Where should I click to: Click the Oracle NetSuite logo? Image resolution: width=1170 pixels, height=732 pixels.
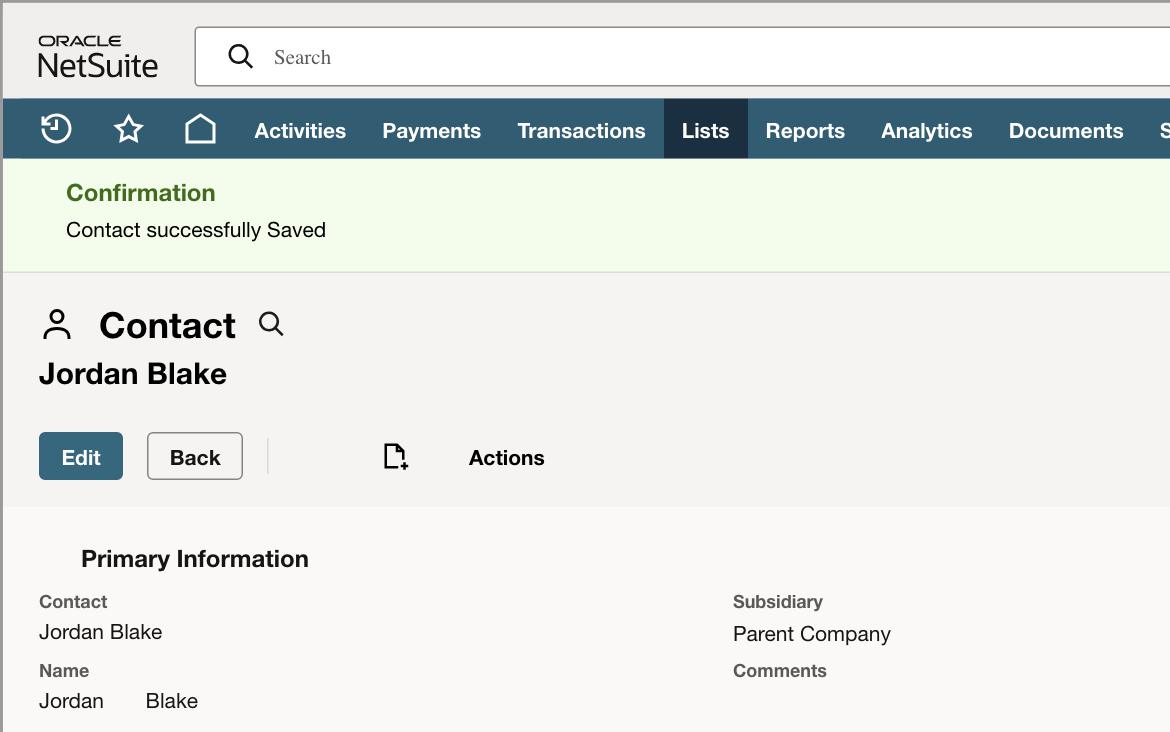coord(98,57)
